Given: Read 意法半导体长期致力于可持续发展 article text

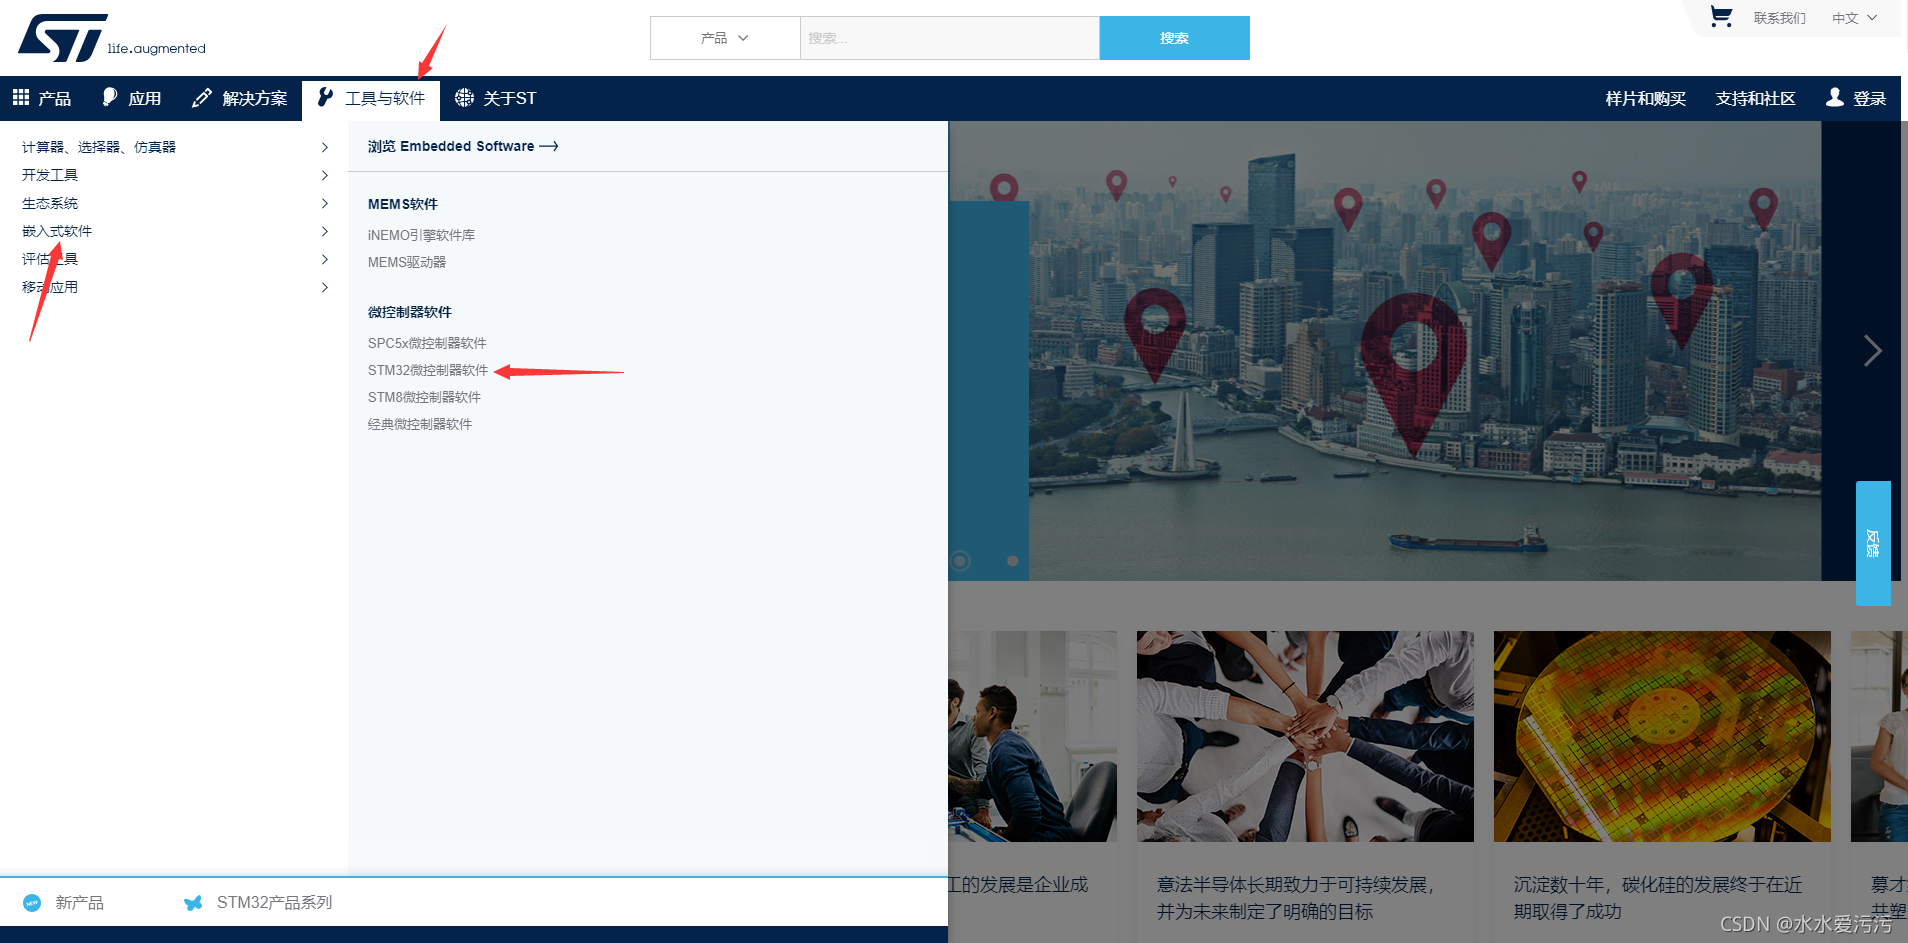Looking at the screenshot, I should [x=1297, y=898].
